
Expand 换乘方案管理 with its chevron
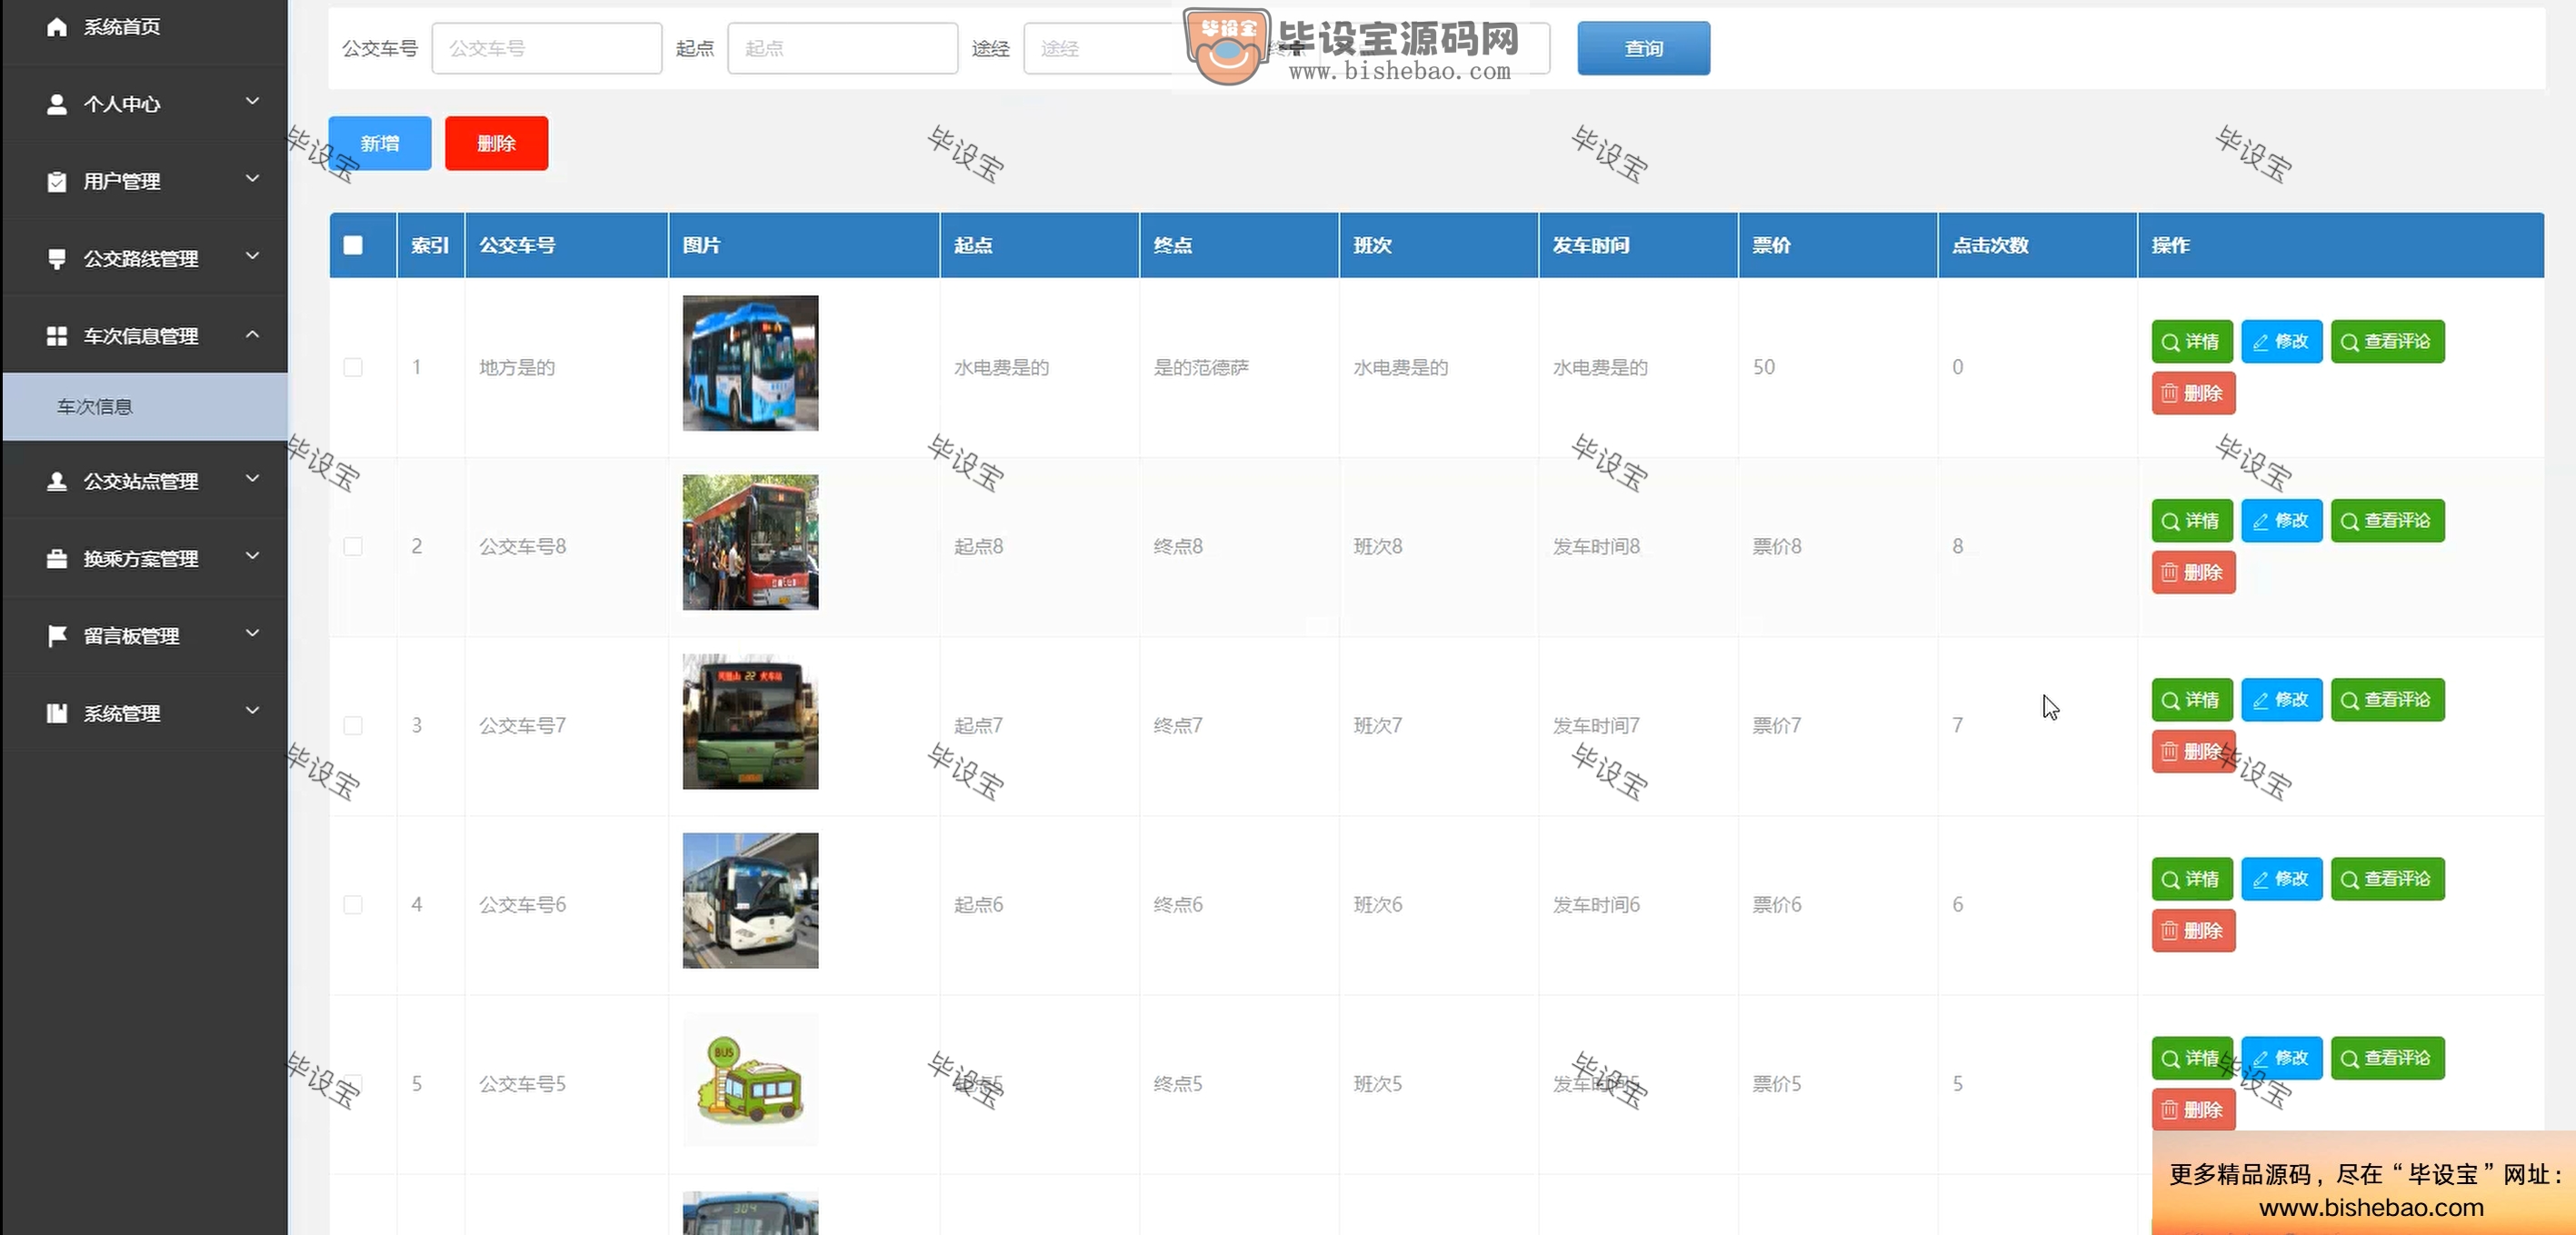(x=252, y=557)
